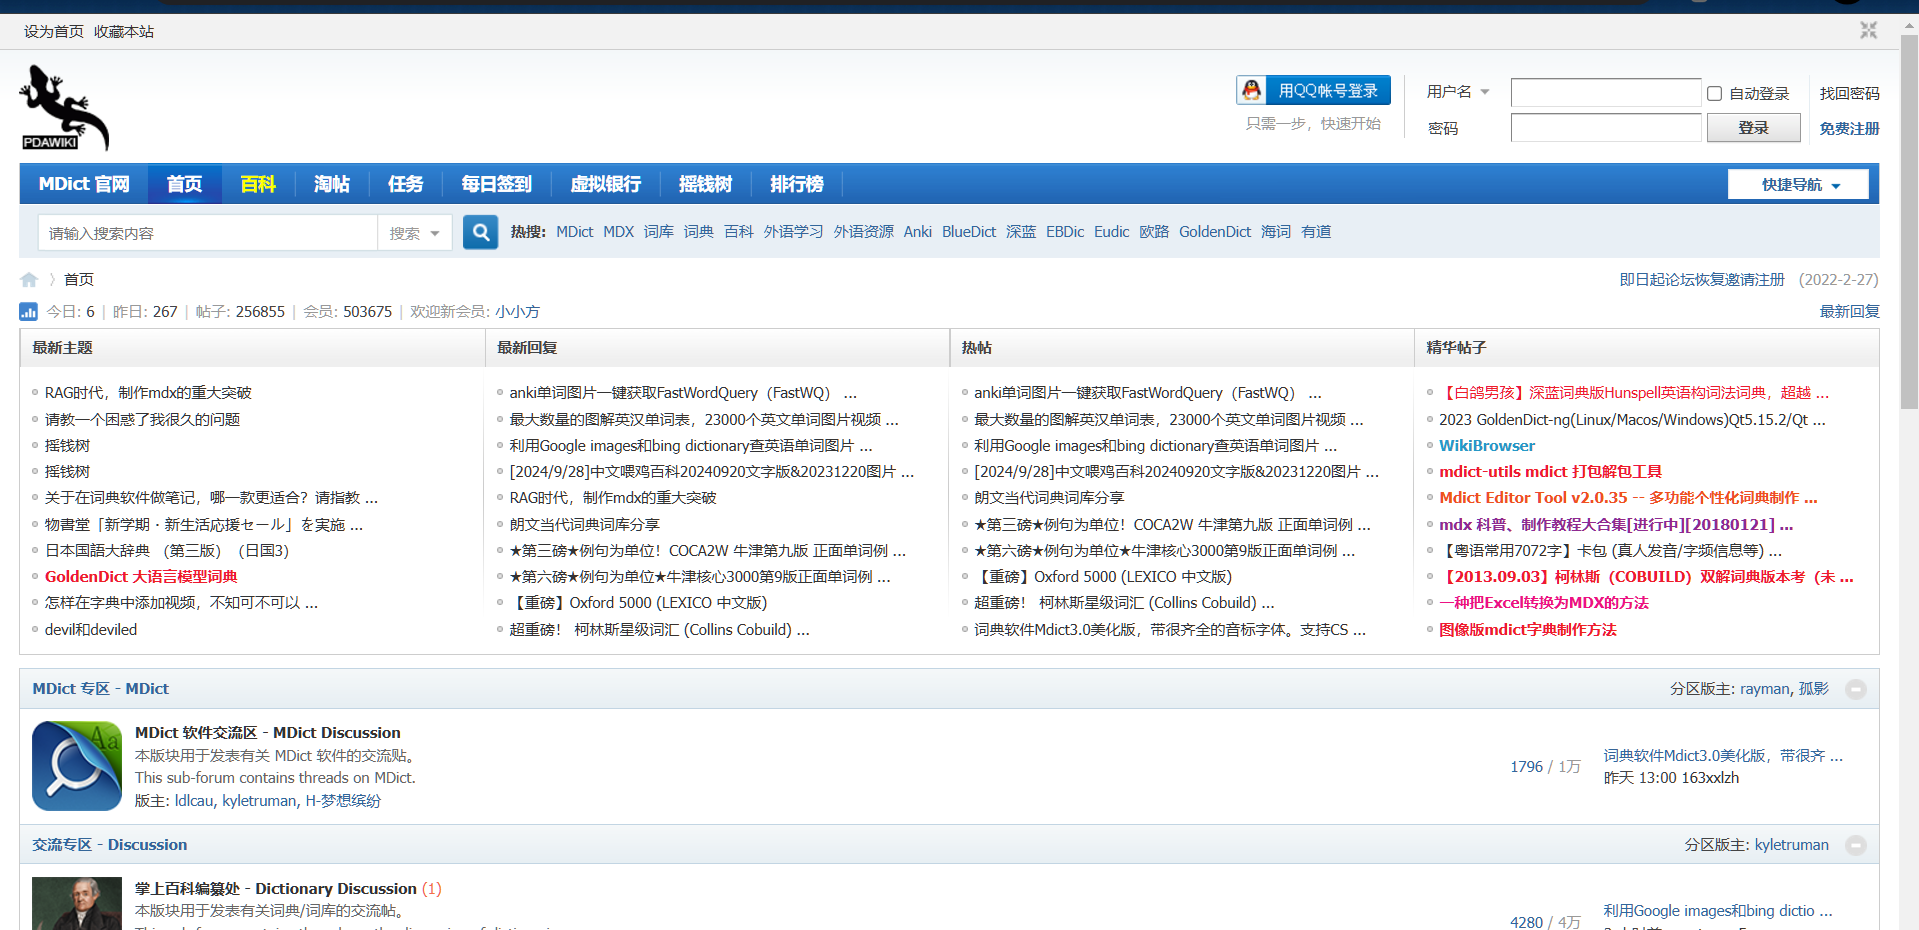Viewport: 1919px width, 930px height.
Task: Open moderator rayman profile
Action: point(1764,689)
